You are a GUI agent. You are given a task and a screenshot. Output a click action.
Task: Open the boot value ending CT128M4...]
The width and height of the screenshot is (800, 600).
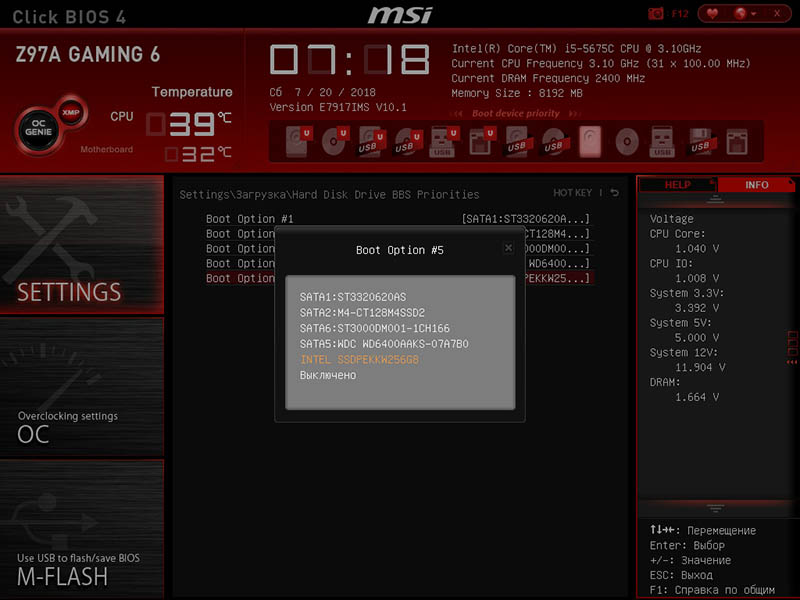557,234
